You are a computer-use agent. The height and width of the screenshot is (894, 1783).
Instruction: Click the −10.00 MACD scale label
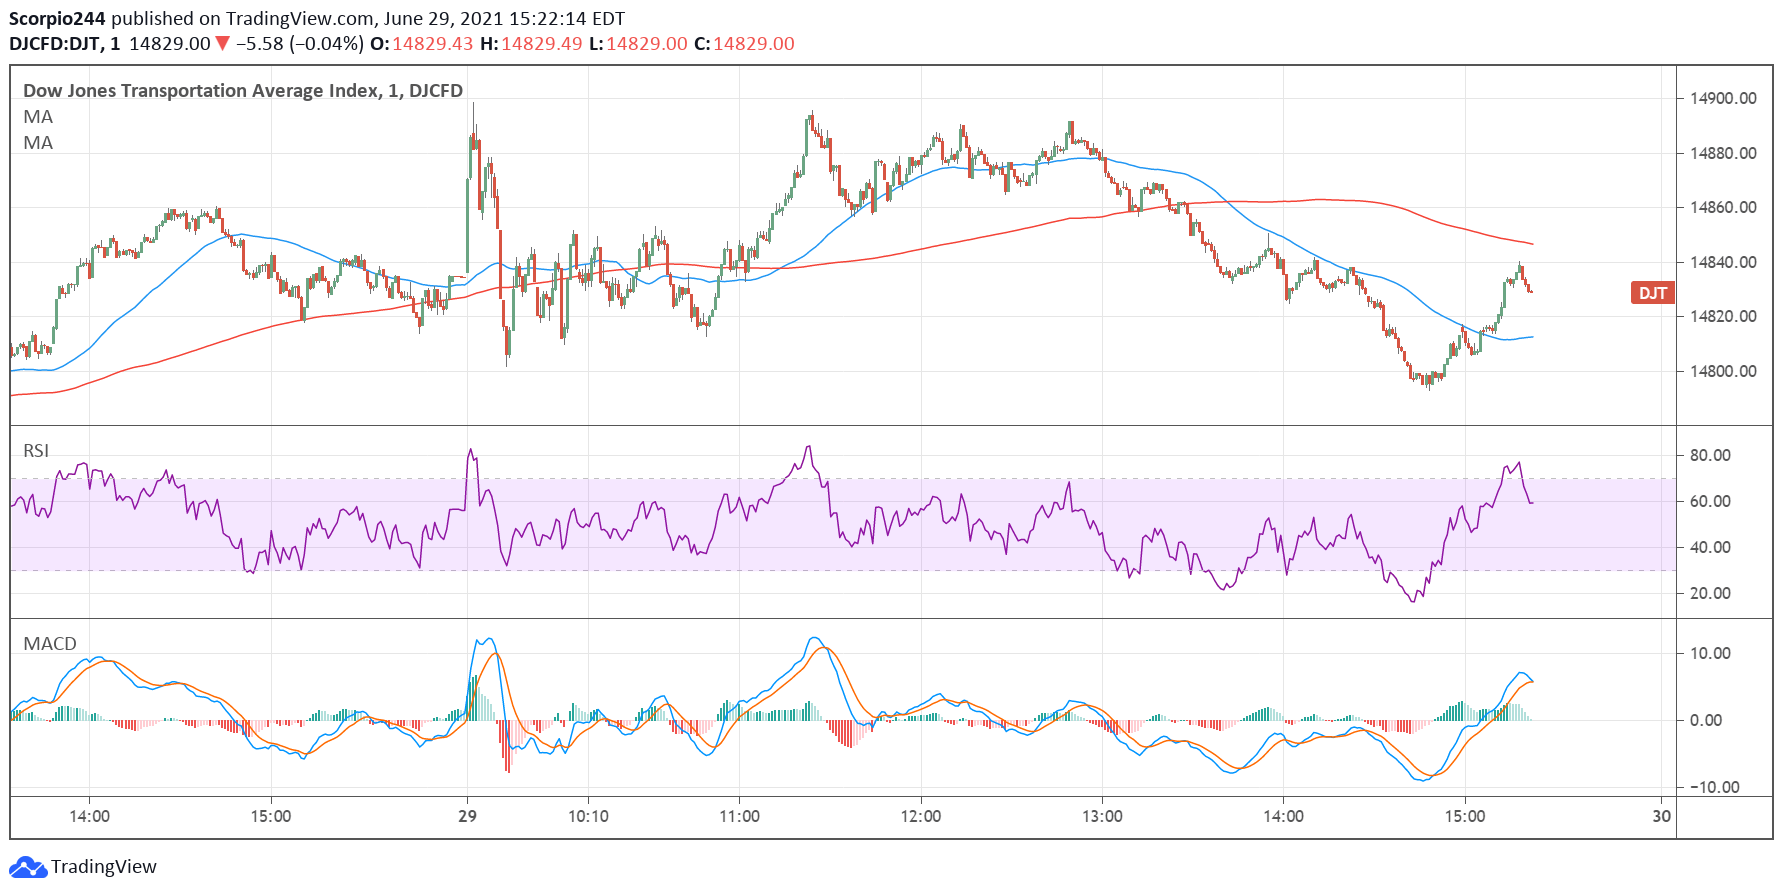[1715, 787]
